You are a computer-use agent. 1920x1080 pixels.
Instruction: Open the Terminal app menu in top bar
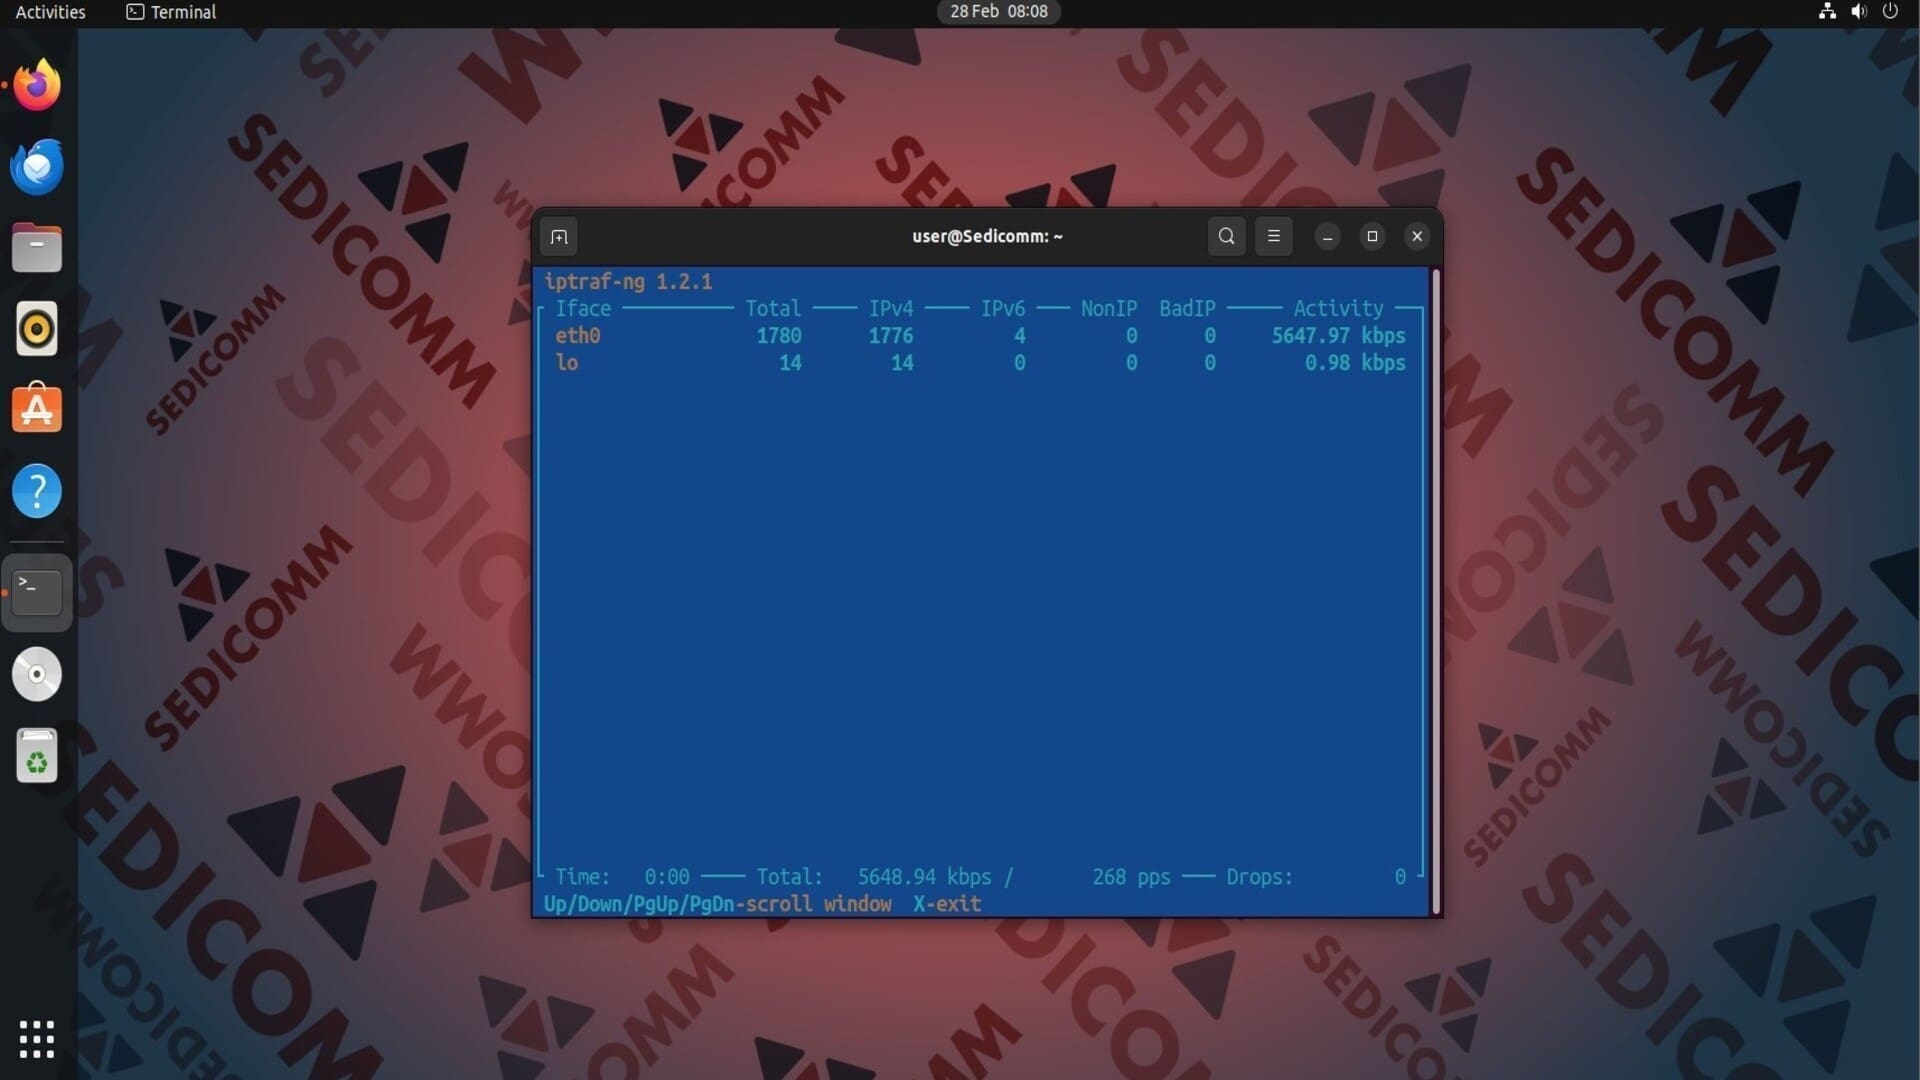click(171, 12)
